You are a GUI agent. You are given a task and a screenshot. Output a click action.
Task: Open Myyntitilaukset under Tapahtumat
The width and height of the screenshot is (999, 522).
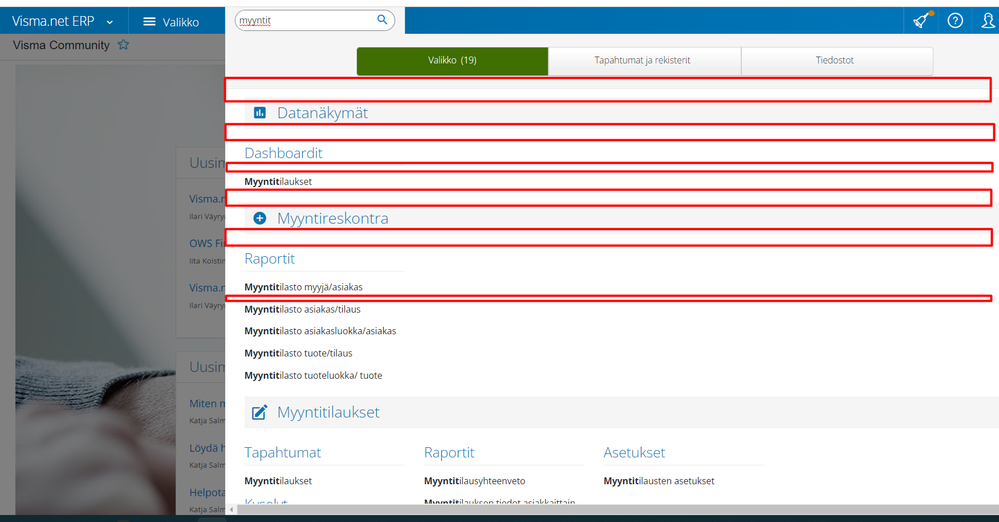(x=278, y=481)
